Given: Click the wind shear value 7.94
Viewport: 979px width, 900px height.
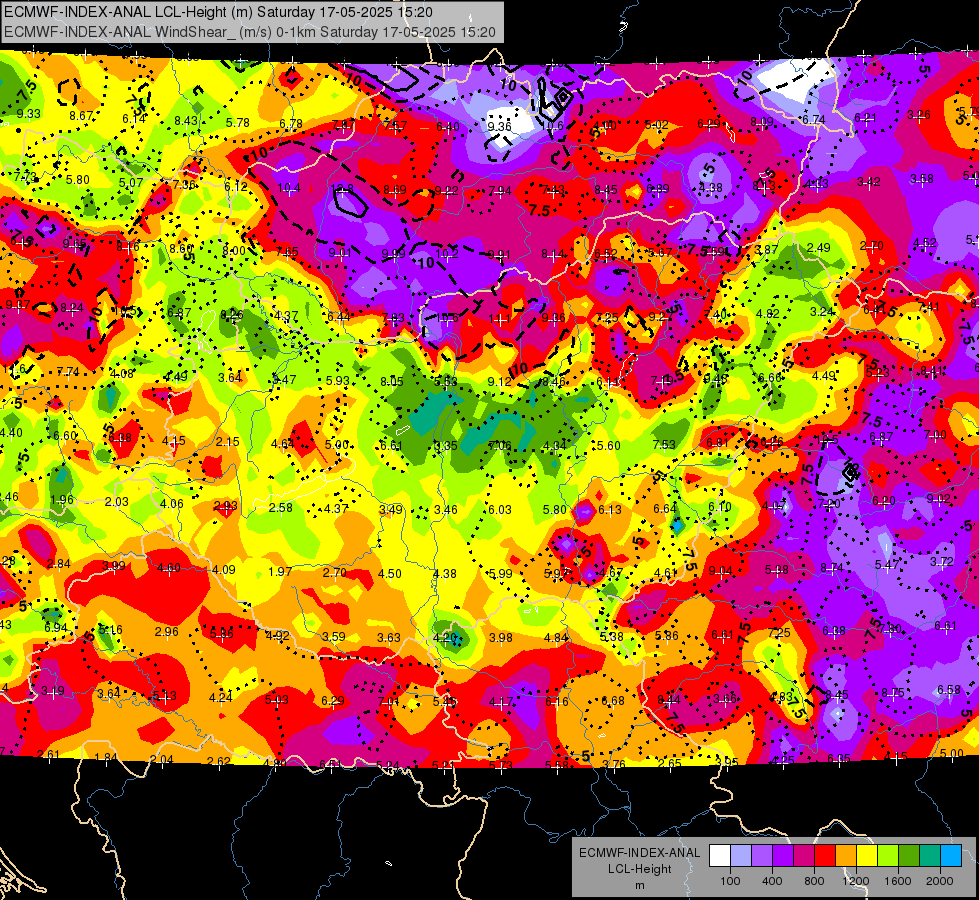Looking at the screenshot, I should pos(499,190).
